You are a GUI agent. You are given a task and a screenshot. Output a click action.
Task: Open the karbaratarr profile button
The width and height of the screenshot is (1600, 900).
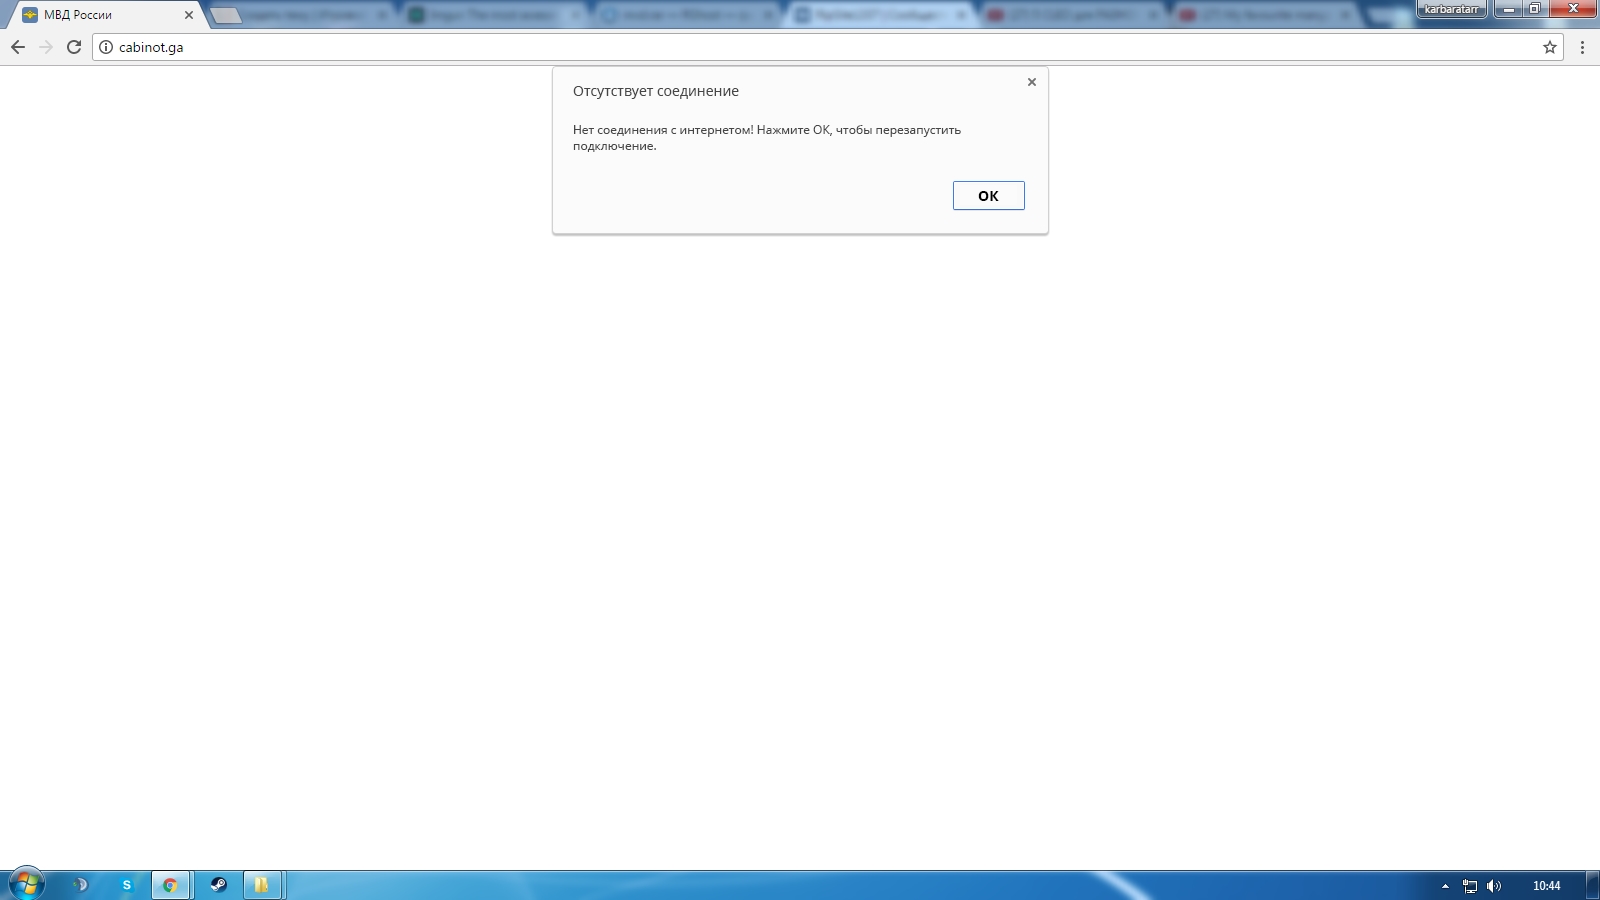coord(1451,9)
